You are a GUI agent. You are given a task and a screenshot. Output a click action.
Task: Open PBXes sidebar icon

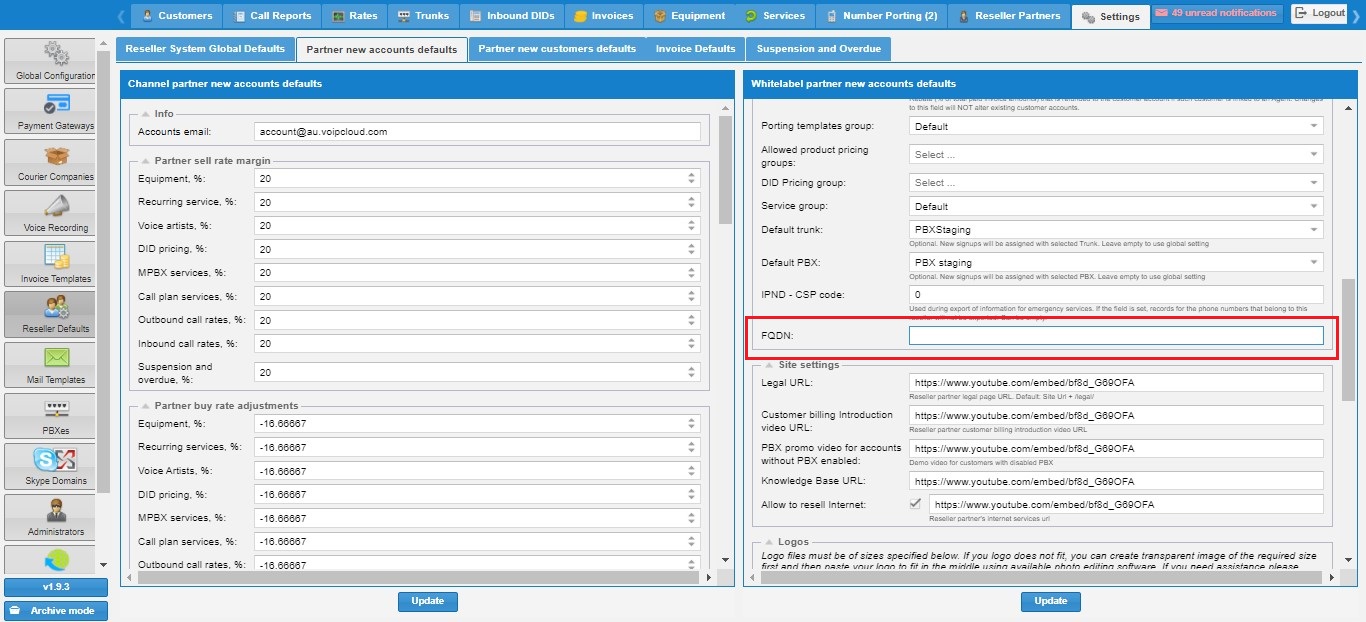click(56, 410)
